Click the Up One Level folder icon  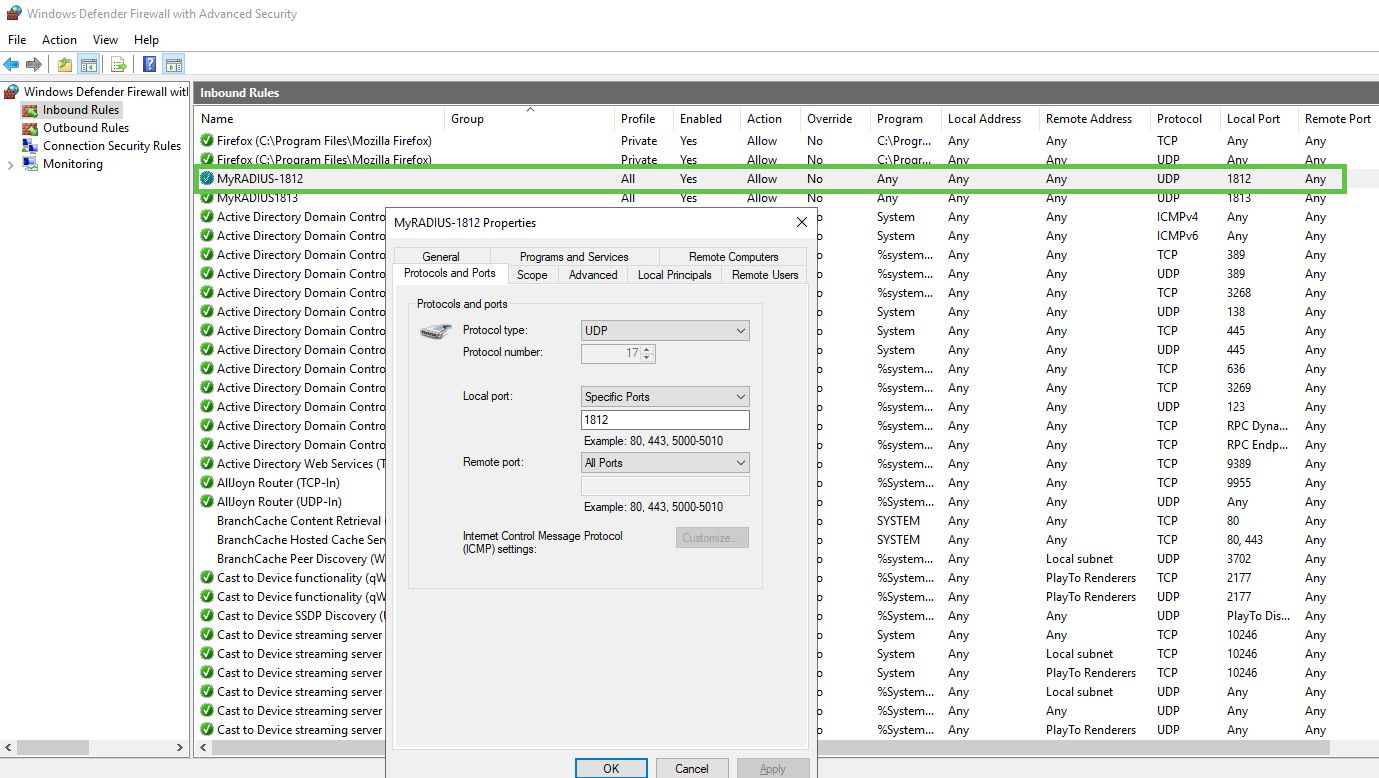click(x=65, y=65)
